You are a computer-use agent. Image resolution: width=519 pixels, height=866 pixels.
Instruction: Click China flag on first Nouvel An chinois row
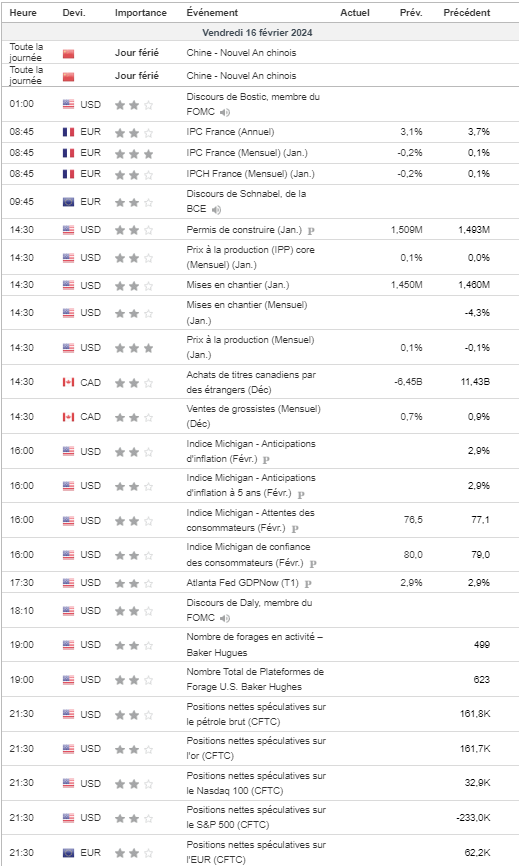pos(68,54)
